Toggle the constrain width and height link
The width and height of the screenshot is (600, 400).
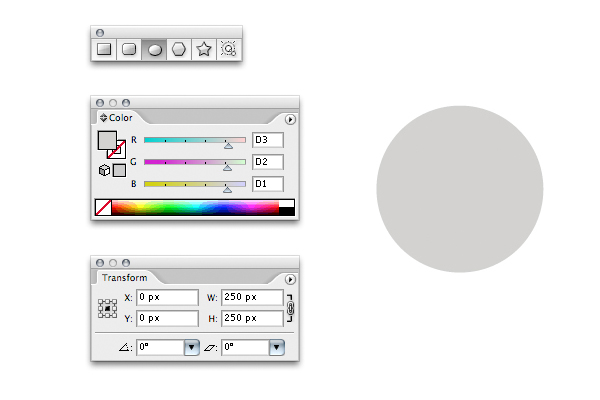click(x=291, y=307)
